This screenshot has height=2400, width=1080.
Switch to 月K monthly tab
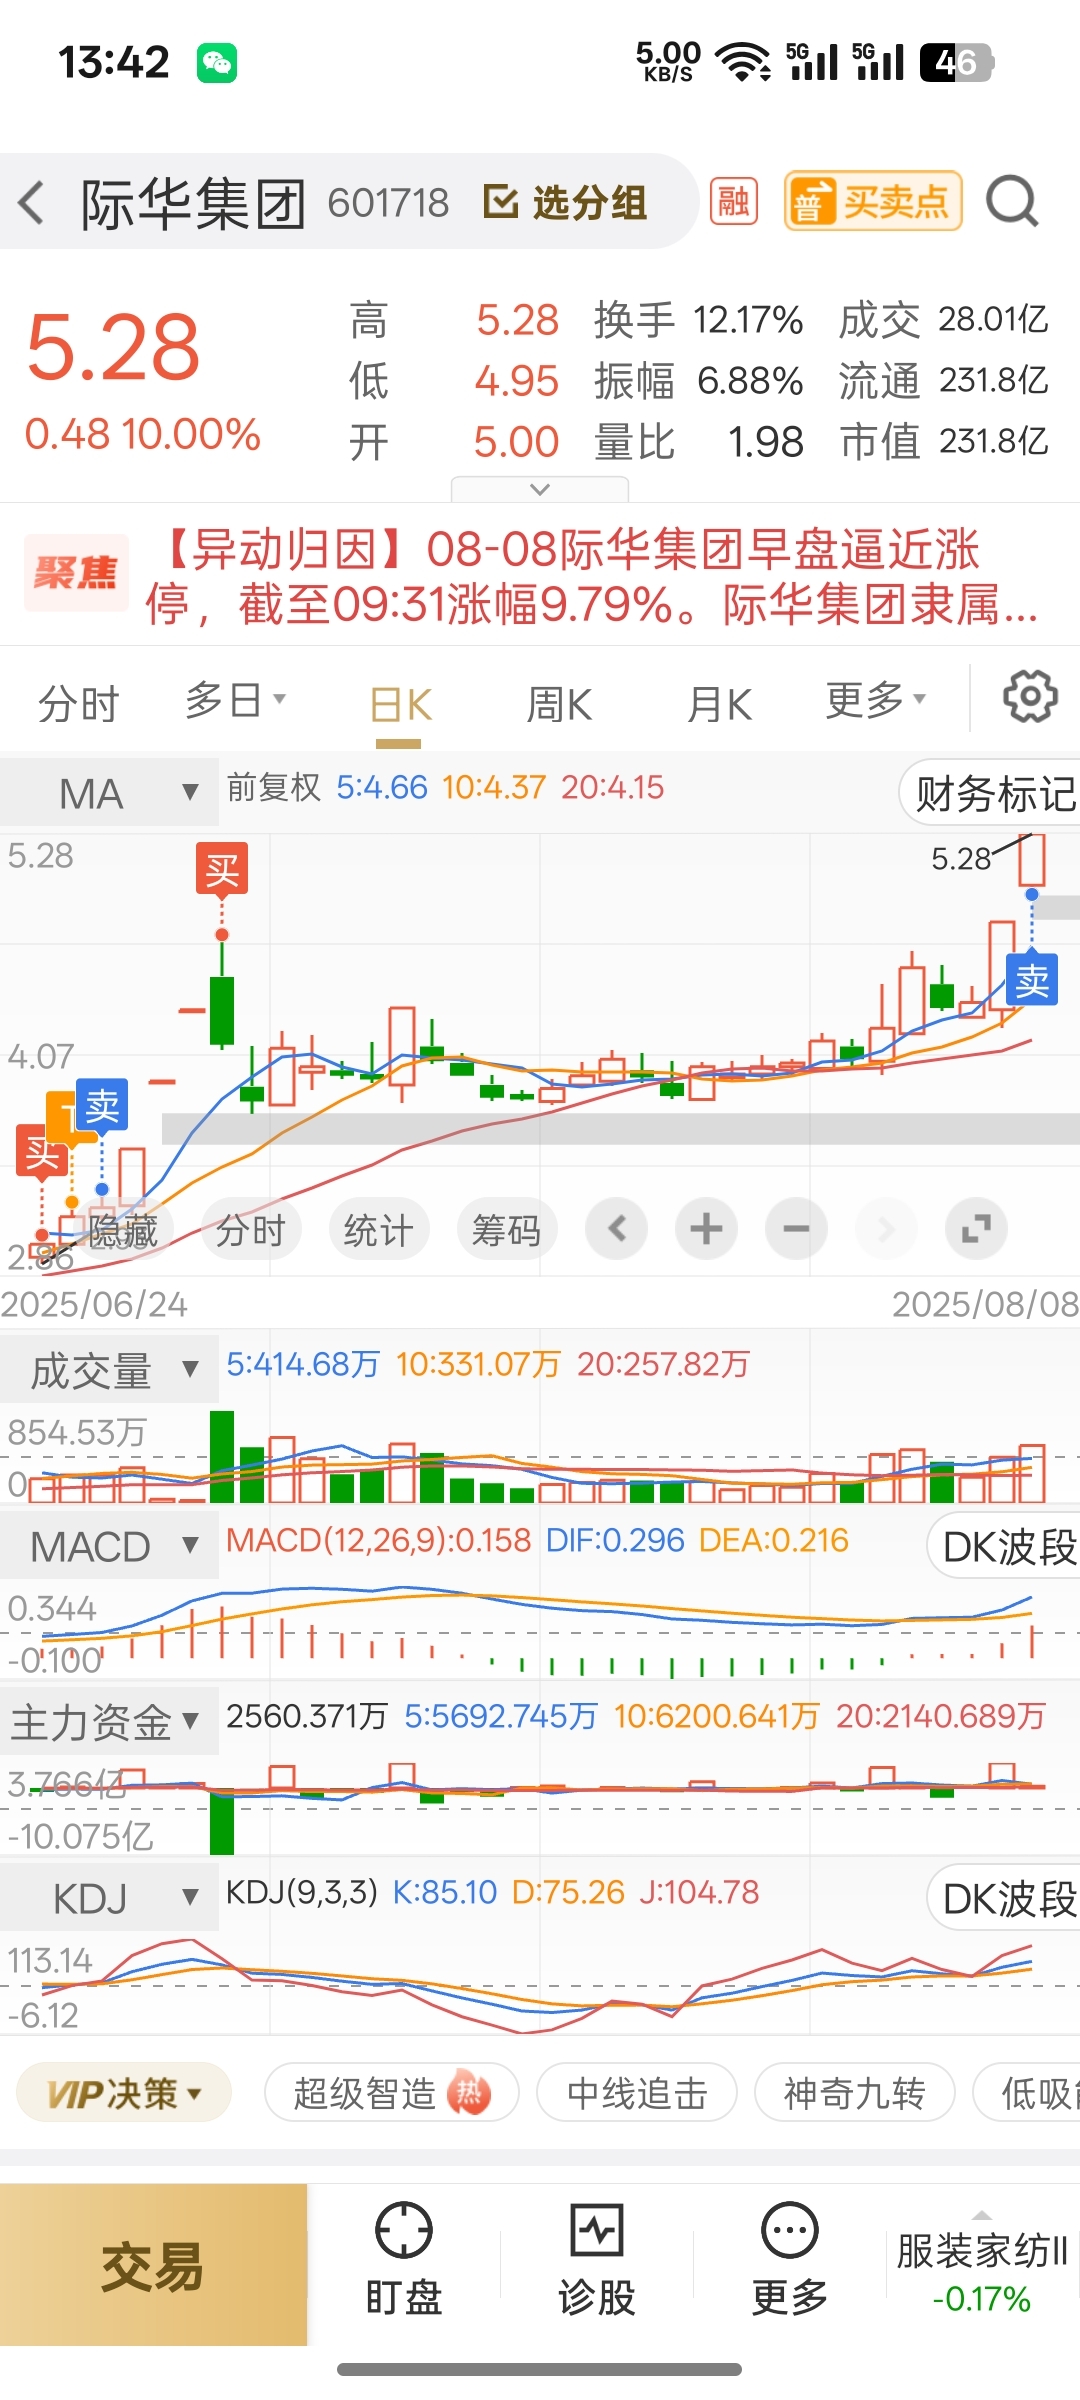click(x=719, y=705)
